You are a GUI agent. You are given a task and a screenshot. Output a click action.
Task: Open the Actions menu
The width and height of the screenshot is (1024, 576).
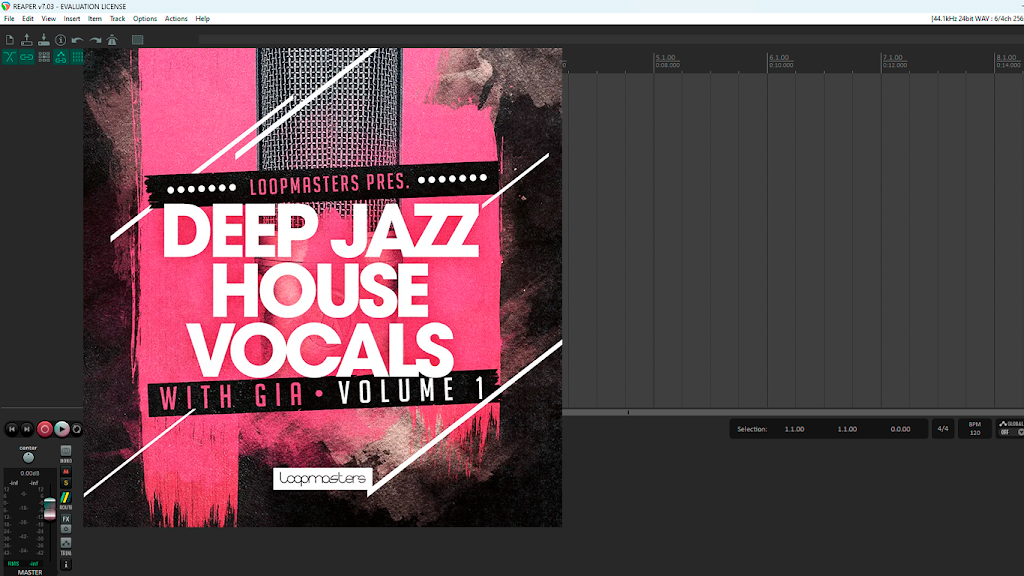click(x=176, y=19)
